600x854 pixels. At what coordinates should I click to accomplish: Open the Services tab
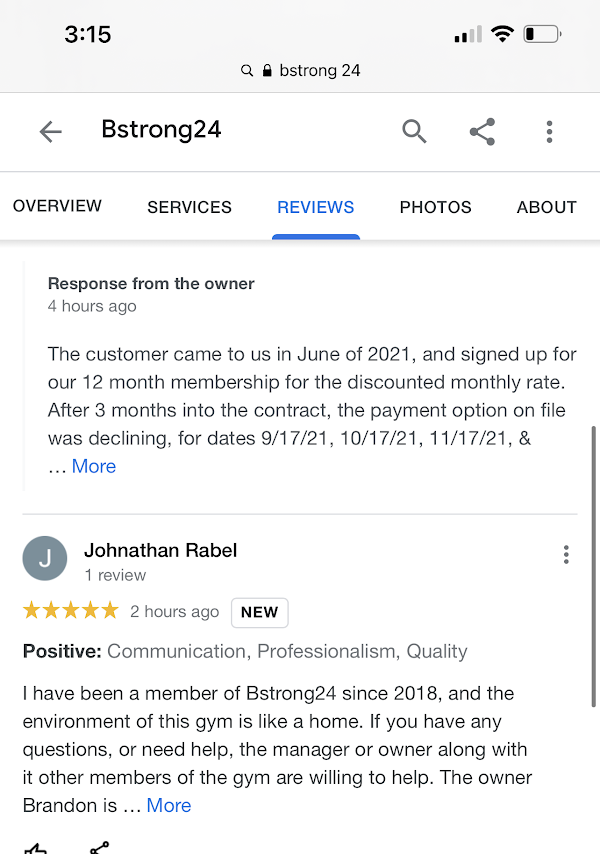tap(189, 207)
